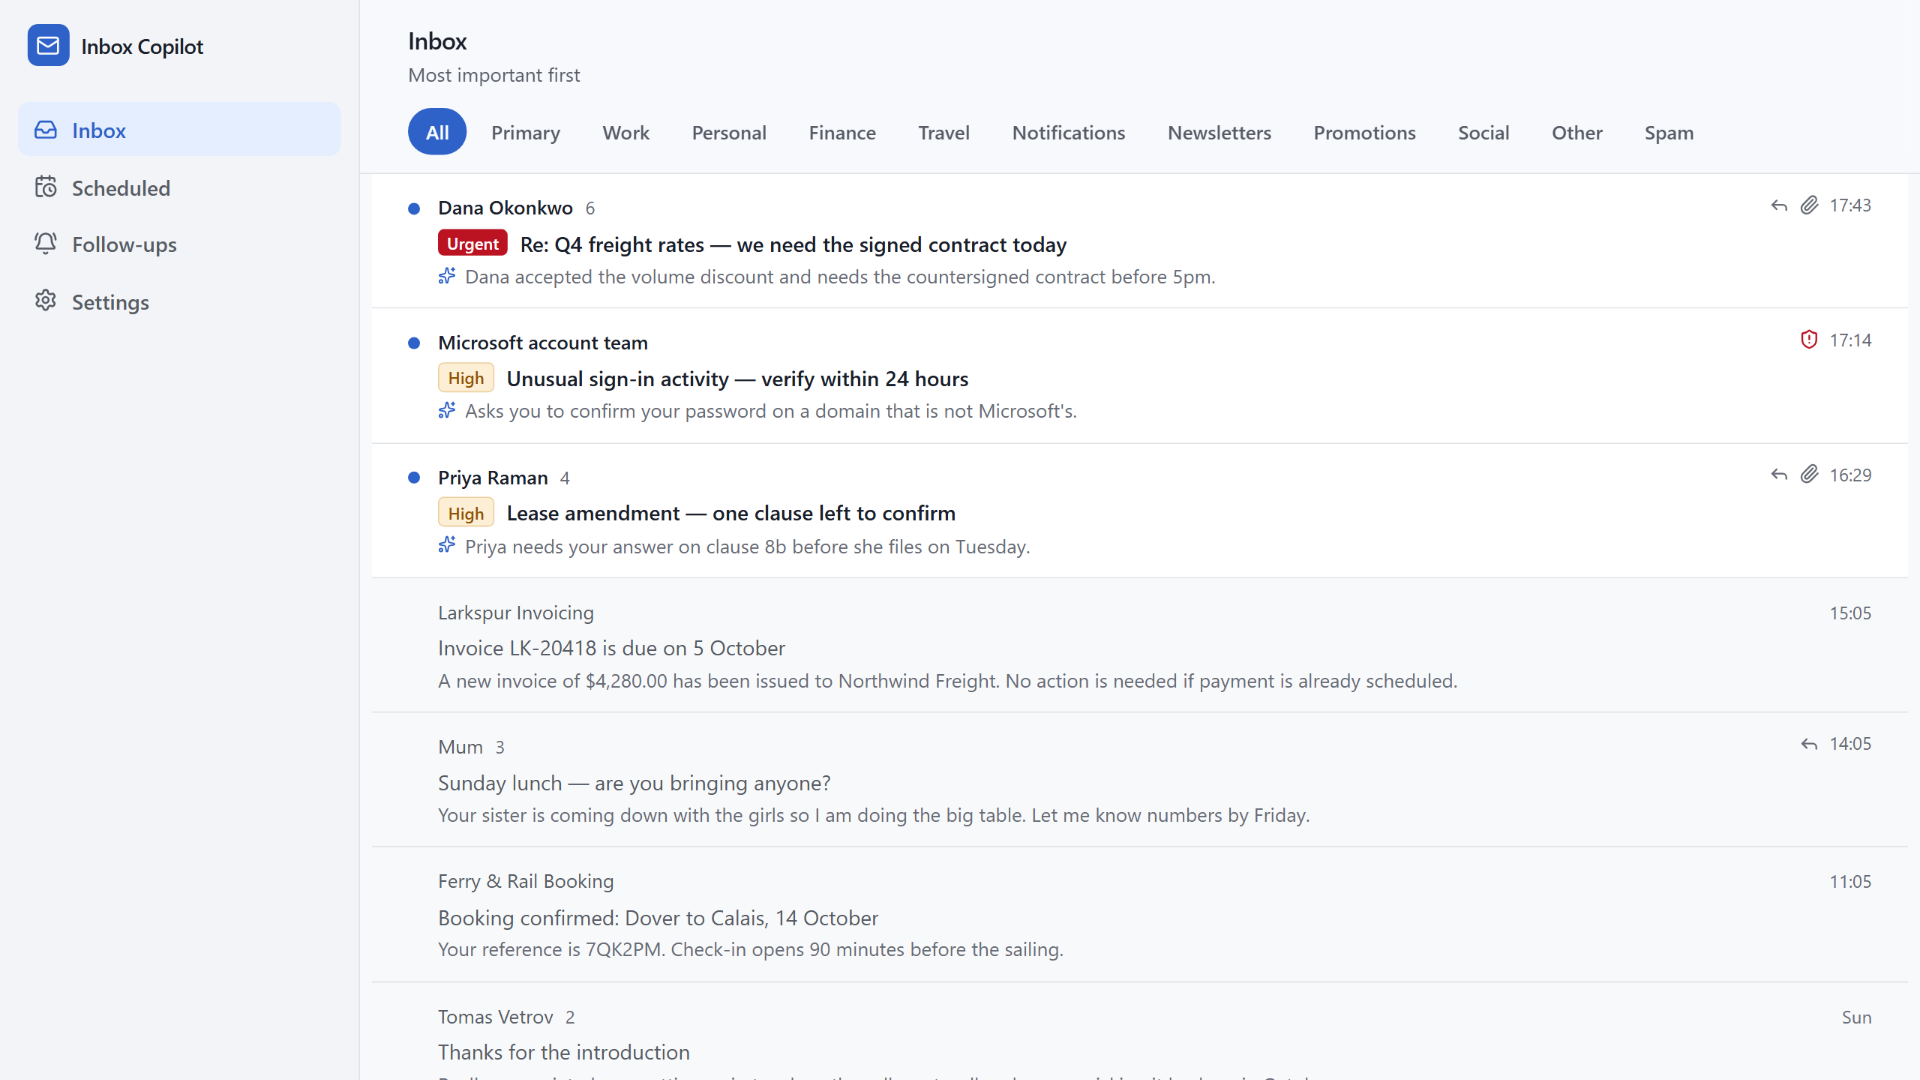Click the AI sparkle icon in Priya's summary

pos(447,545)
